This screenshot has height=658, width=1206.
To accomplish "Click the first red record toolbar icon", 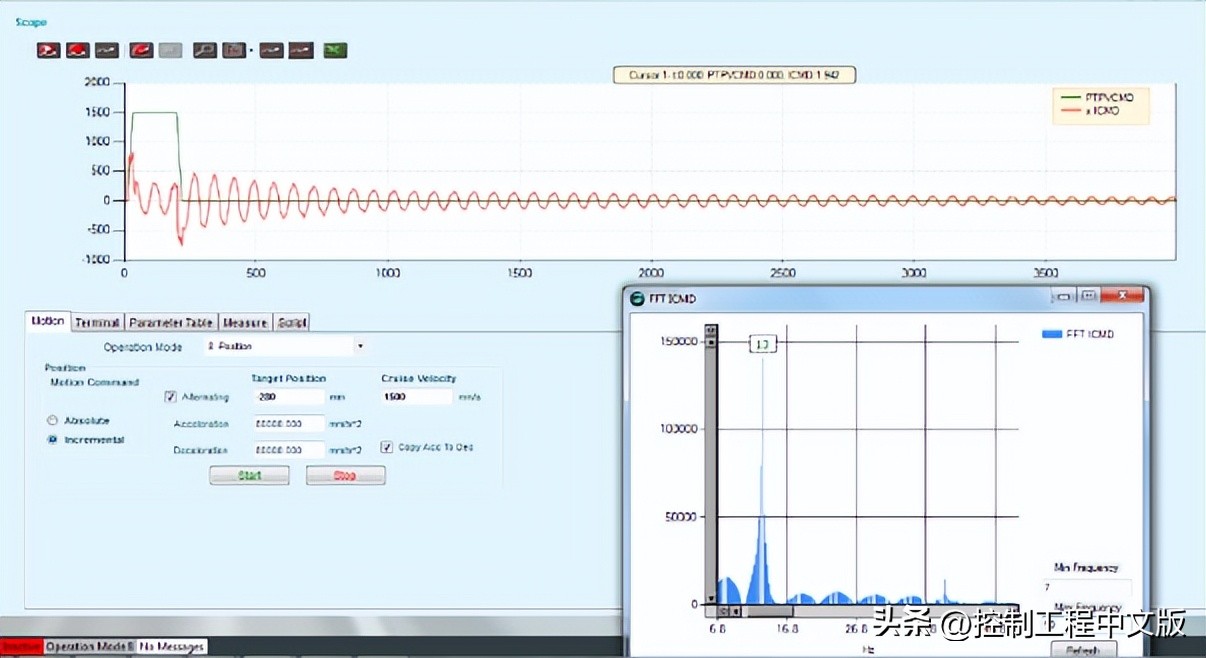I will [48, 50].
